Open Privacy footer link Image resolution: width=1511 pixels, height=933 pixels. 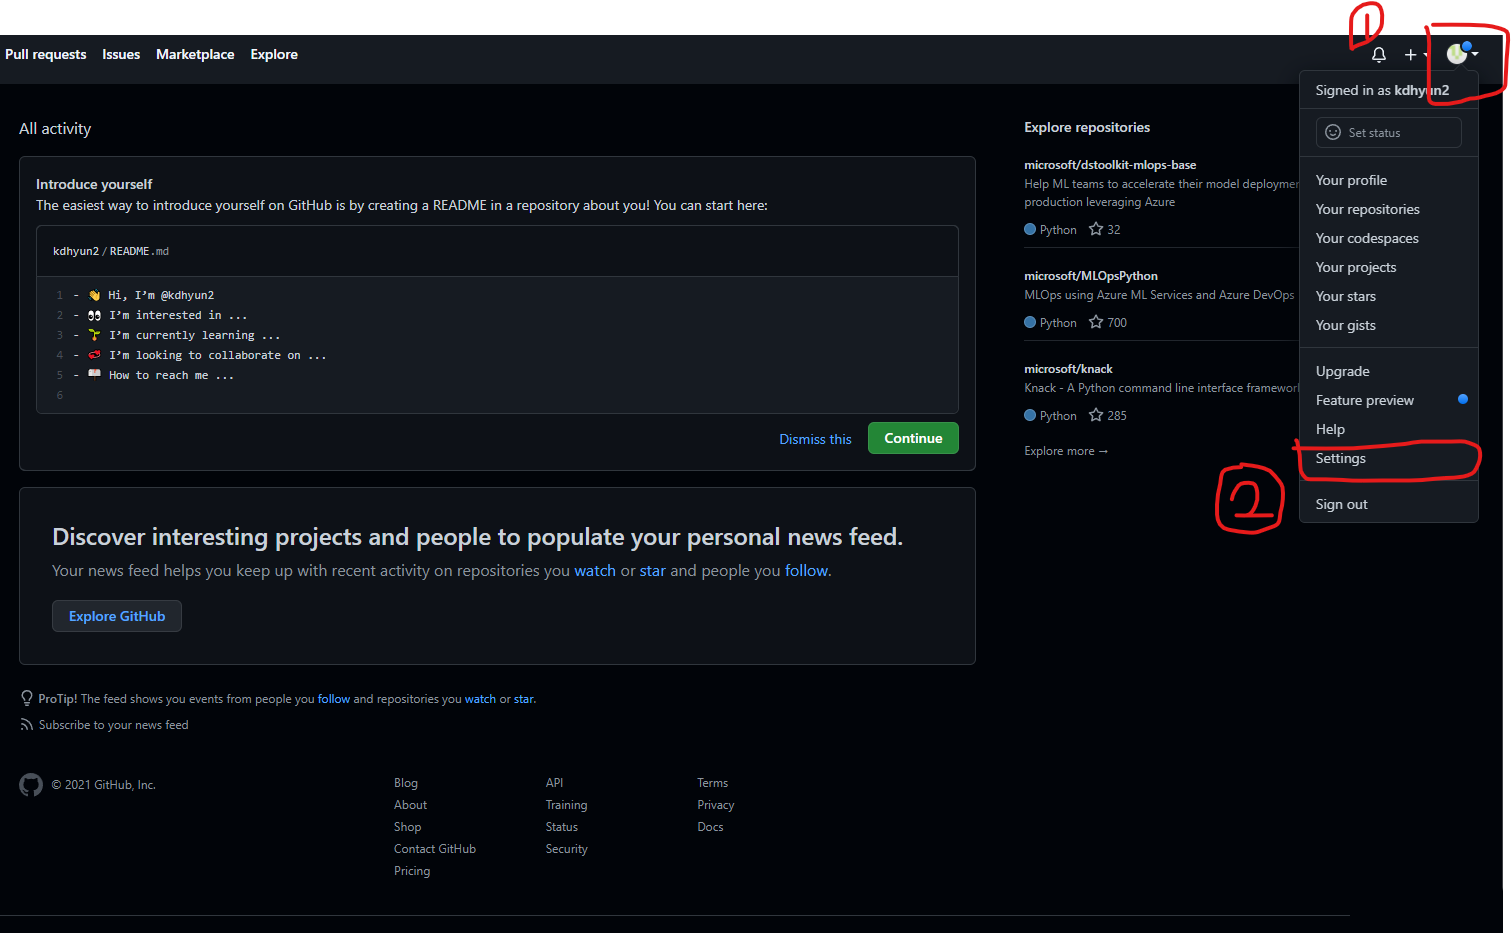(716, 805)
